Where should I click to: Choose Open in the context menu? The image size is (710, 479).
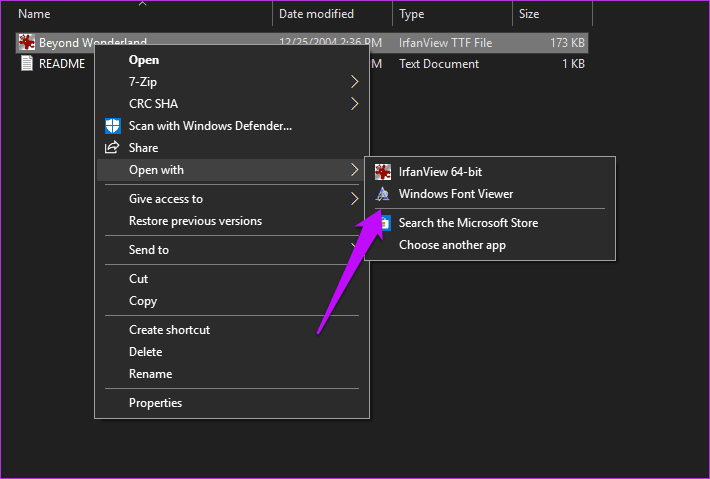232,60
